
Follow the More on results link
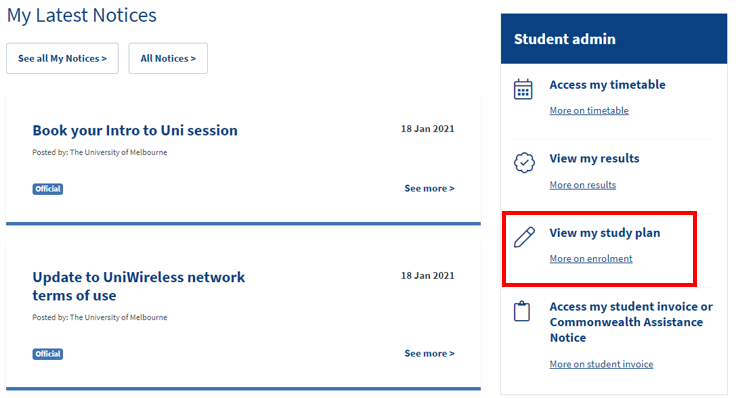pos(583,185)
